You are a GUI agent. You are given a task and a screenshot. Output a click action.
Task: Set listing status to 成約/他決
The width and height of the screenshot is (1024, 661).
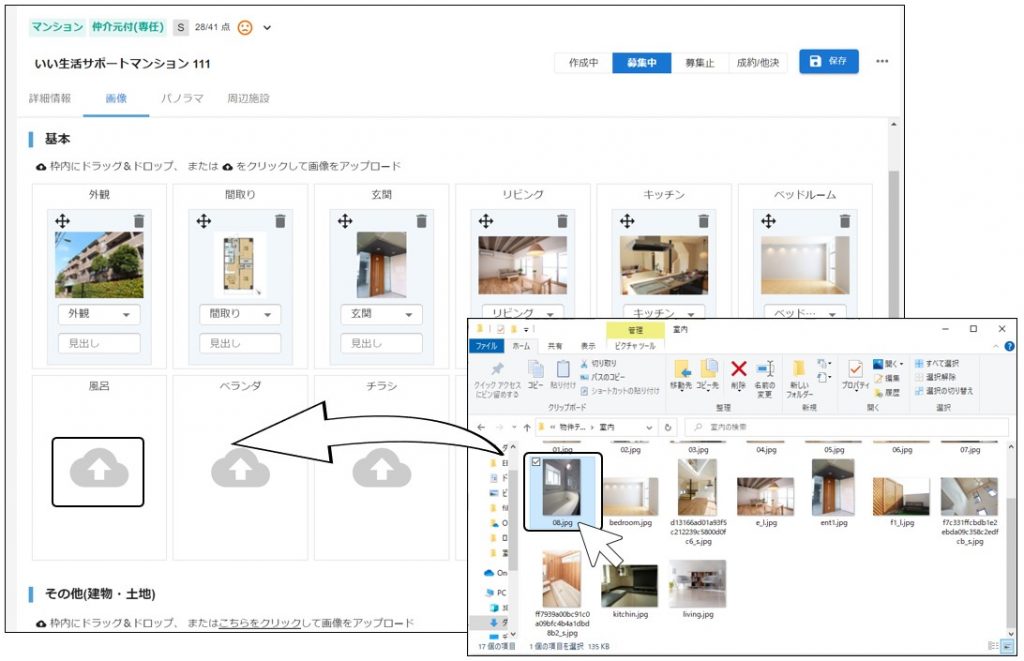[758, 63]
